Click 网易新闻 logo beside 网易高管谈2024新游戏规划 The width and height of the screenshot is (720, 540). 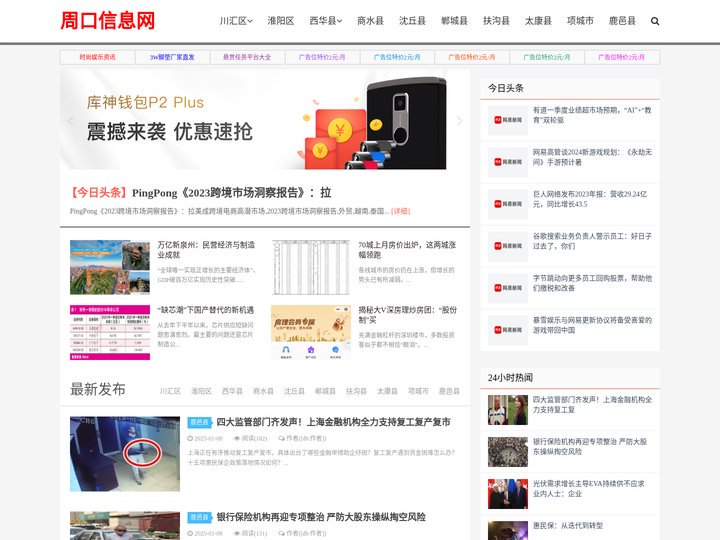coord(508,162)
